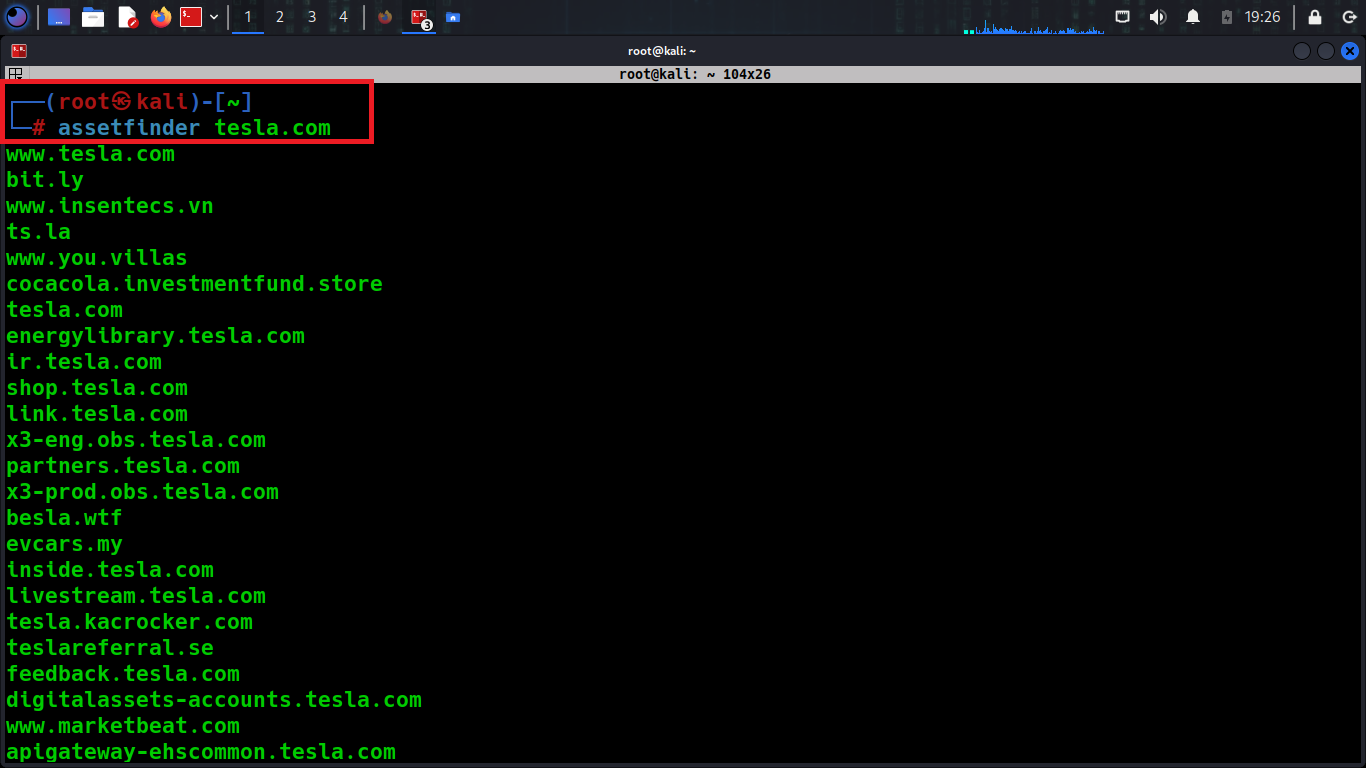Click the Show Desktop panel icon
Viewport: 1366px width, 768px height.
tap(59, 17)
